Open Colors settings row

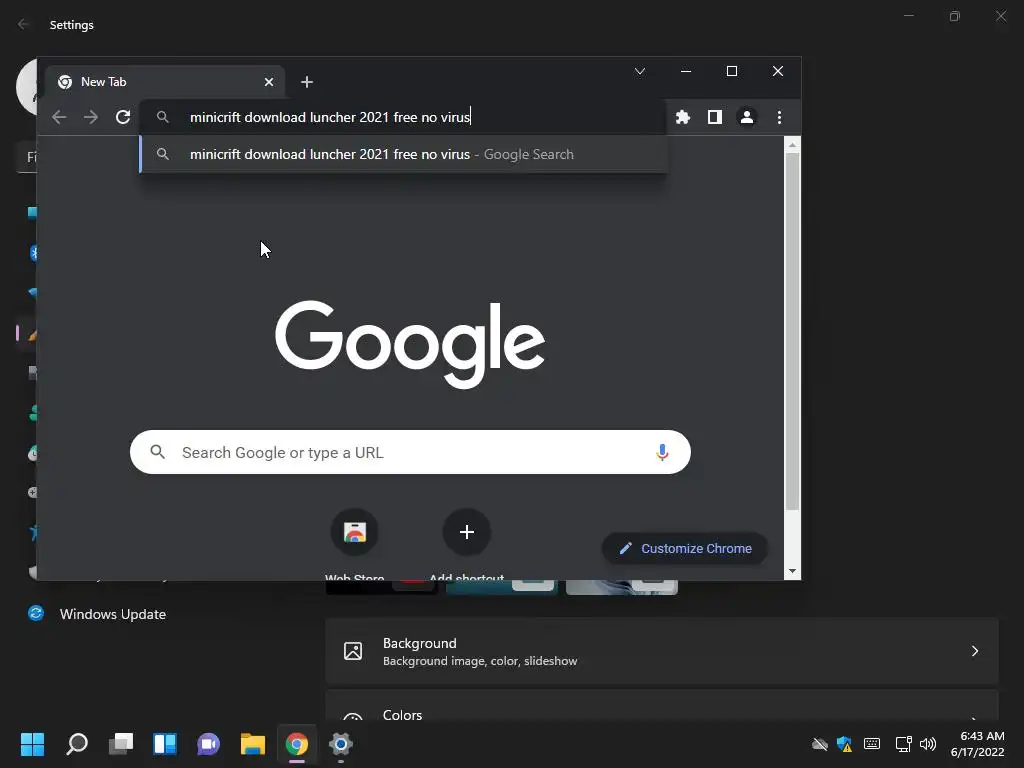coord(662,706)
